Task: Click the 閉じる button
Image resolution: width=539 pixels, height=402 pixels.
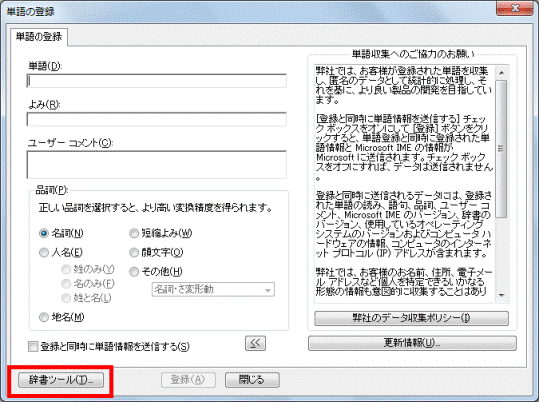Action: (252, 380)
